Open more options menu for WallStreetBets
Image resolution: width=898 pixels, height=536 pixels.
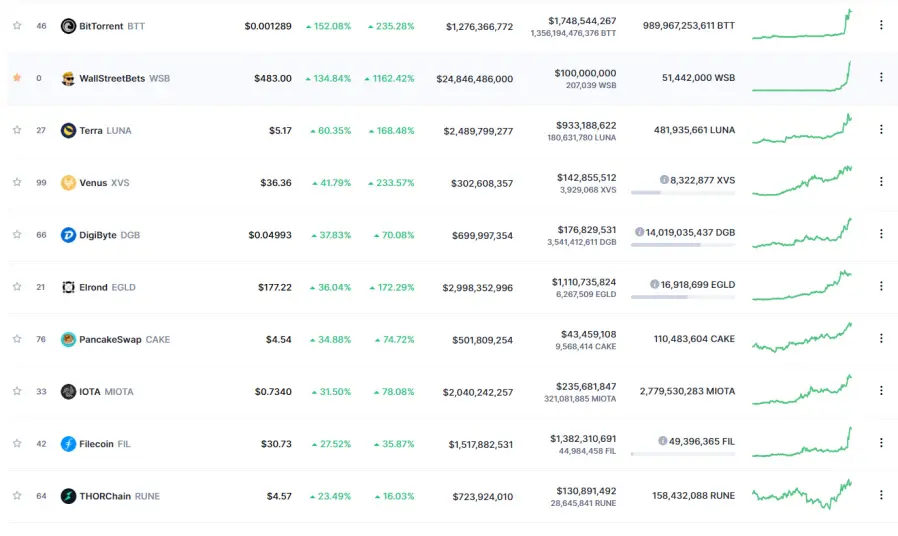point(881,77)
